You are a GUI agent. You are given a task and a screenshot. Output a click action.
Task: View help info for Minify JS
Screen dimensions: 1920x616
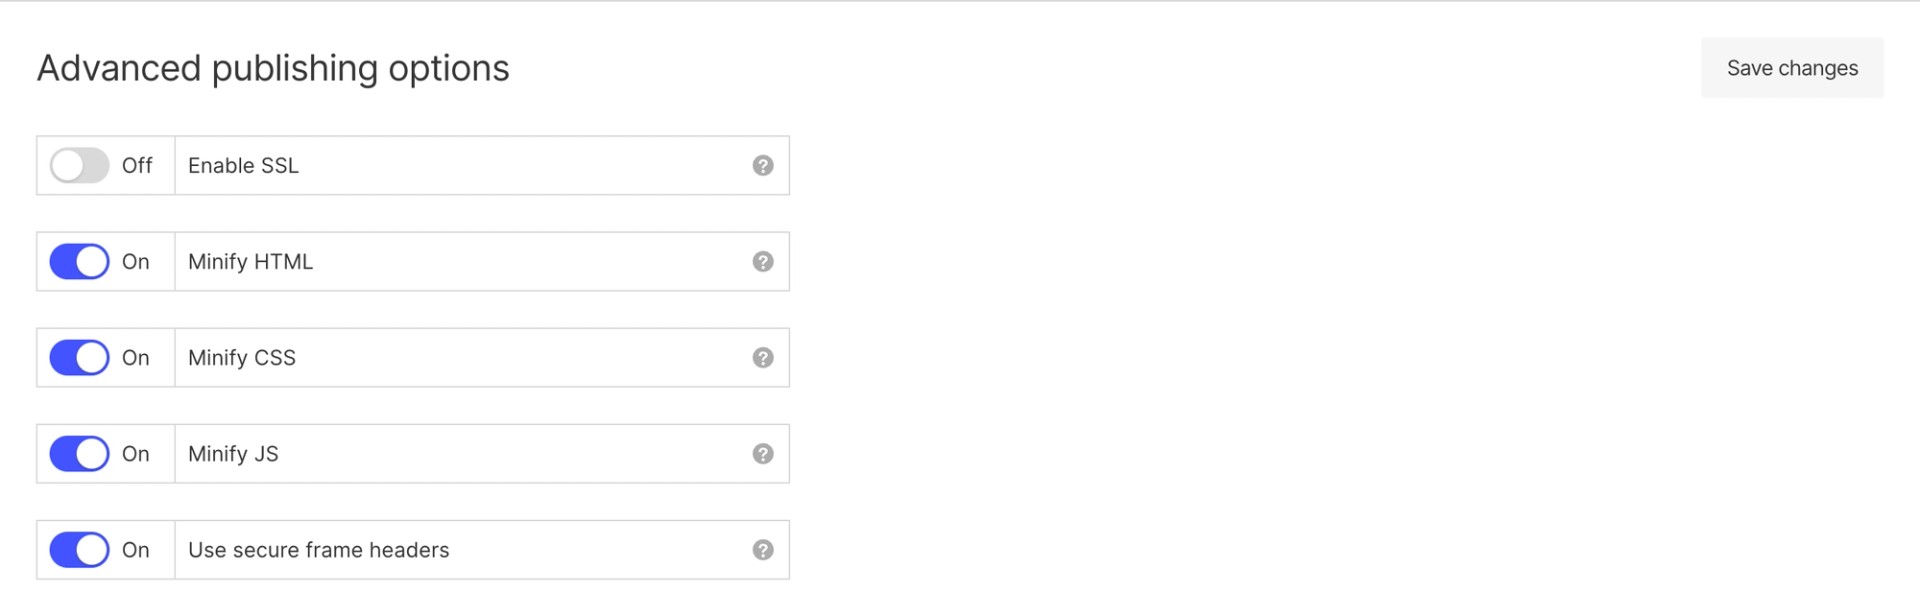coord(763,454)
